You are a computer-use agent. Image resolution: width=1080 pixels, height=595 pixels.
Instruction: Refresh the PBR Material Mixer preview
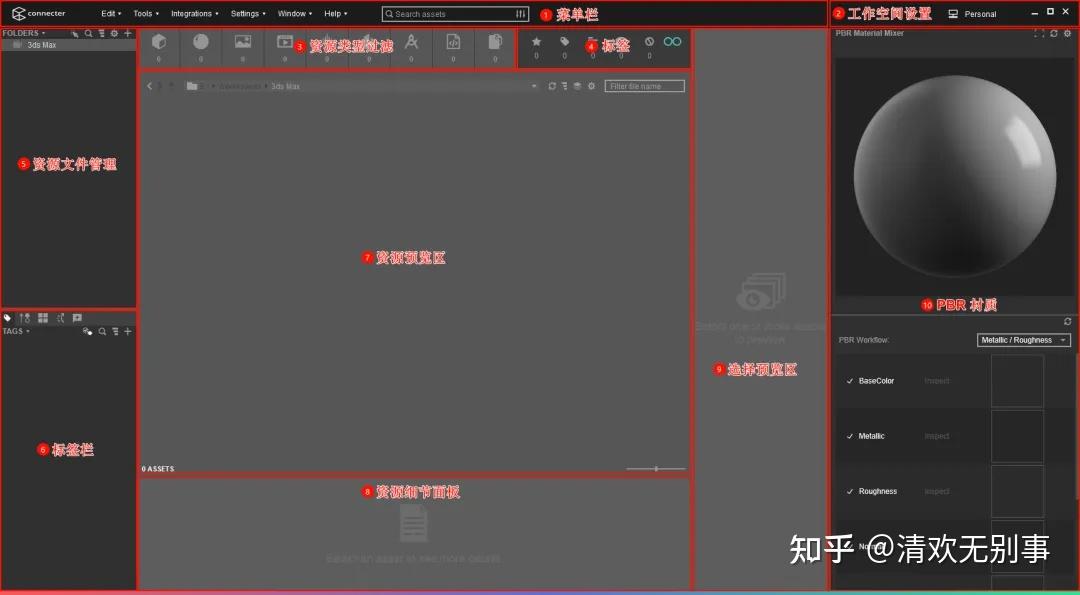point(1055,33)
